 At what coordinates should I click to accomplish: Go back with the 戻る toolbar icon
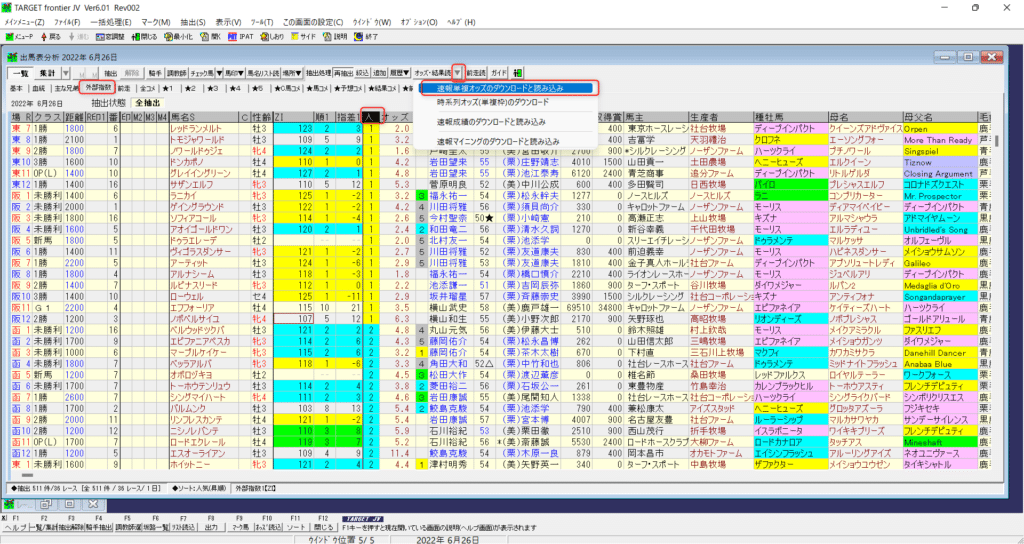(x=50, y=37)
